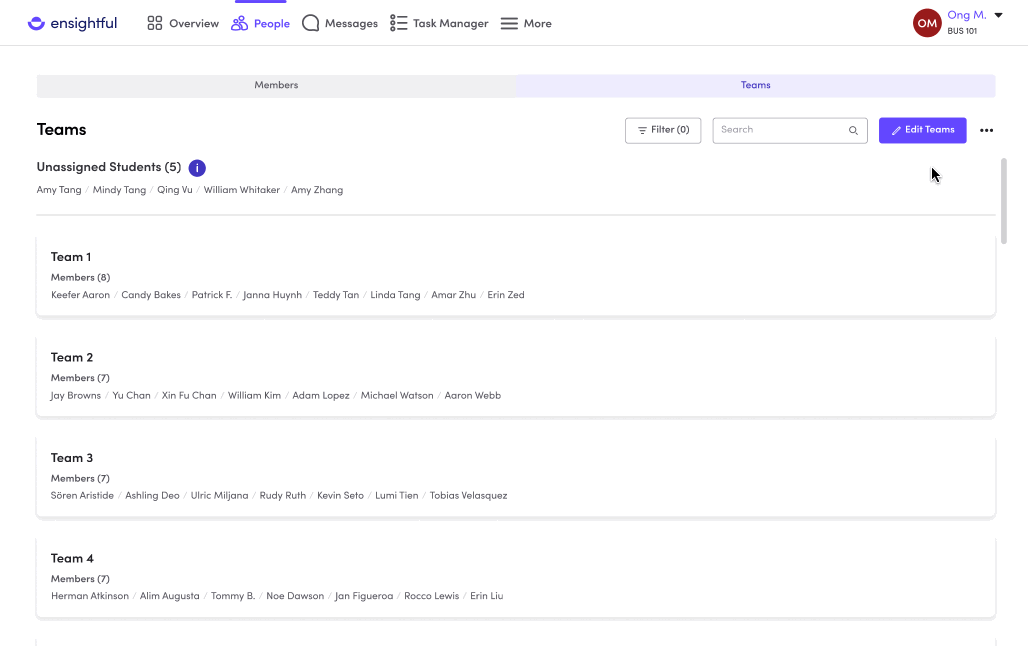This screenshot has width=1028, height=646.
Task: Select the Overview grid icon
Action: coord(155,23)
